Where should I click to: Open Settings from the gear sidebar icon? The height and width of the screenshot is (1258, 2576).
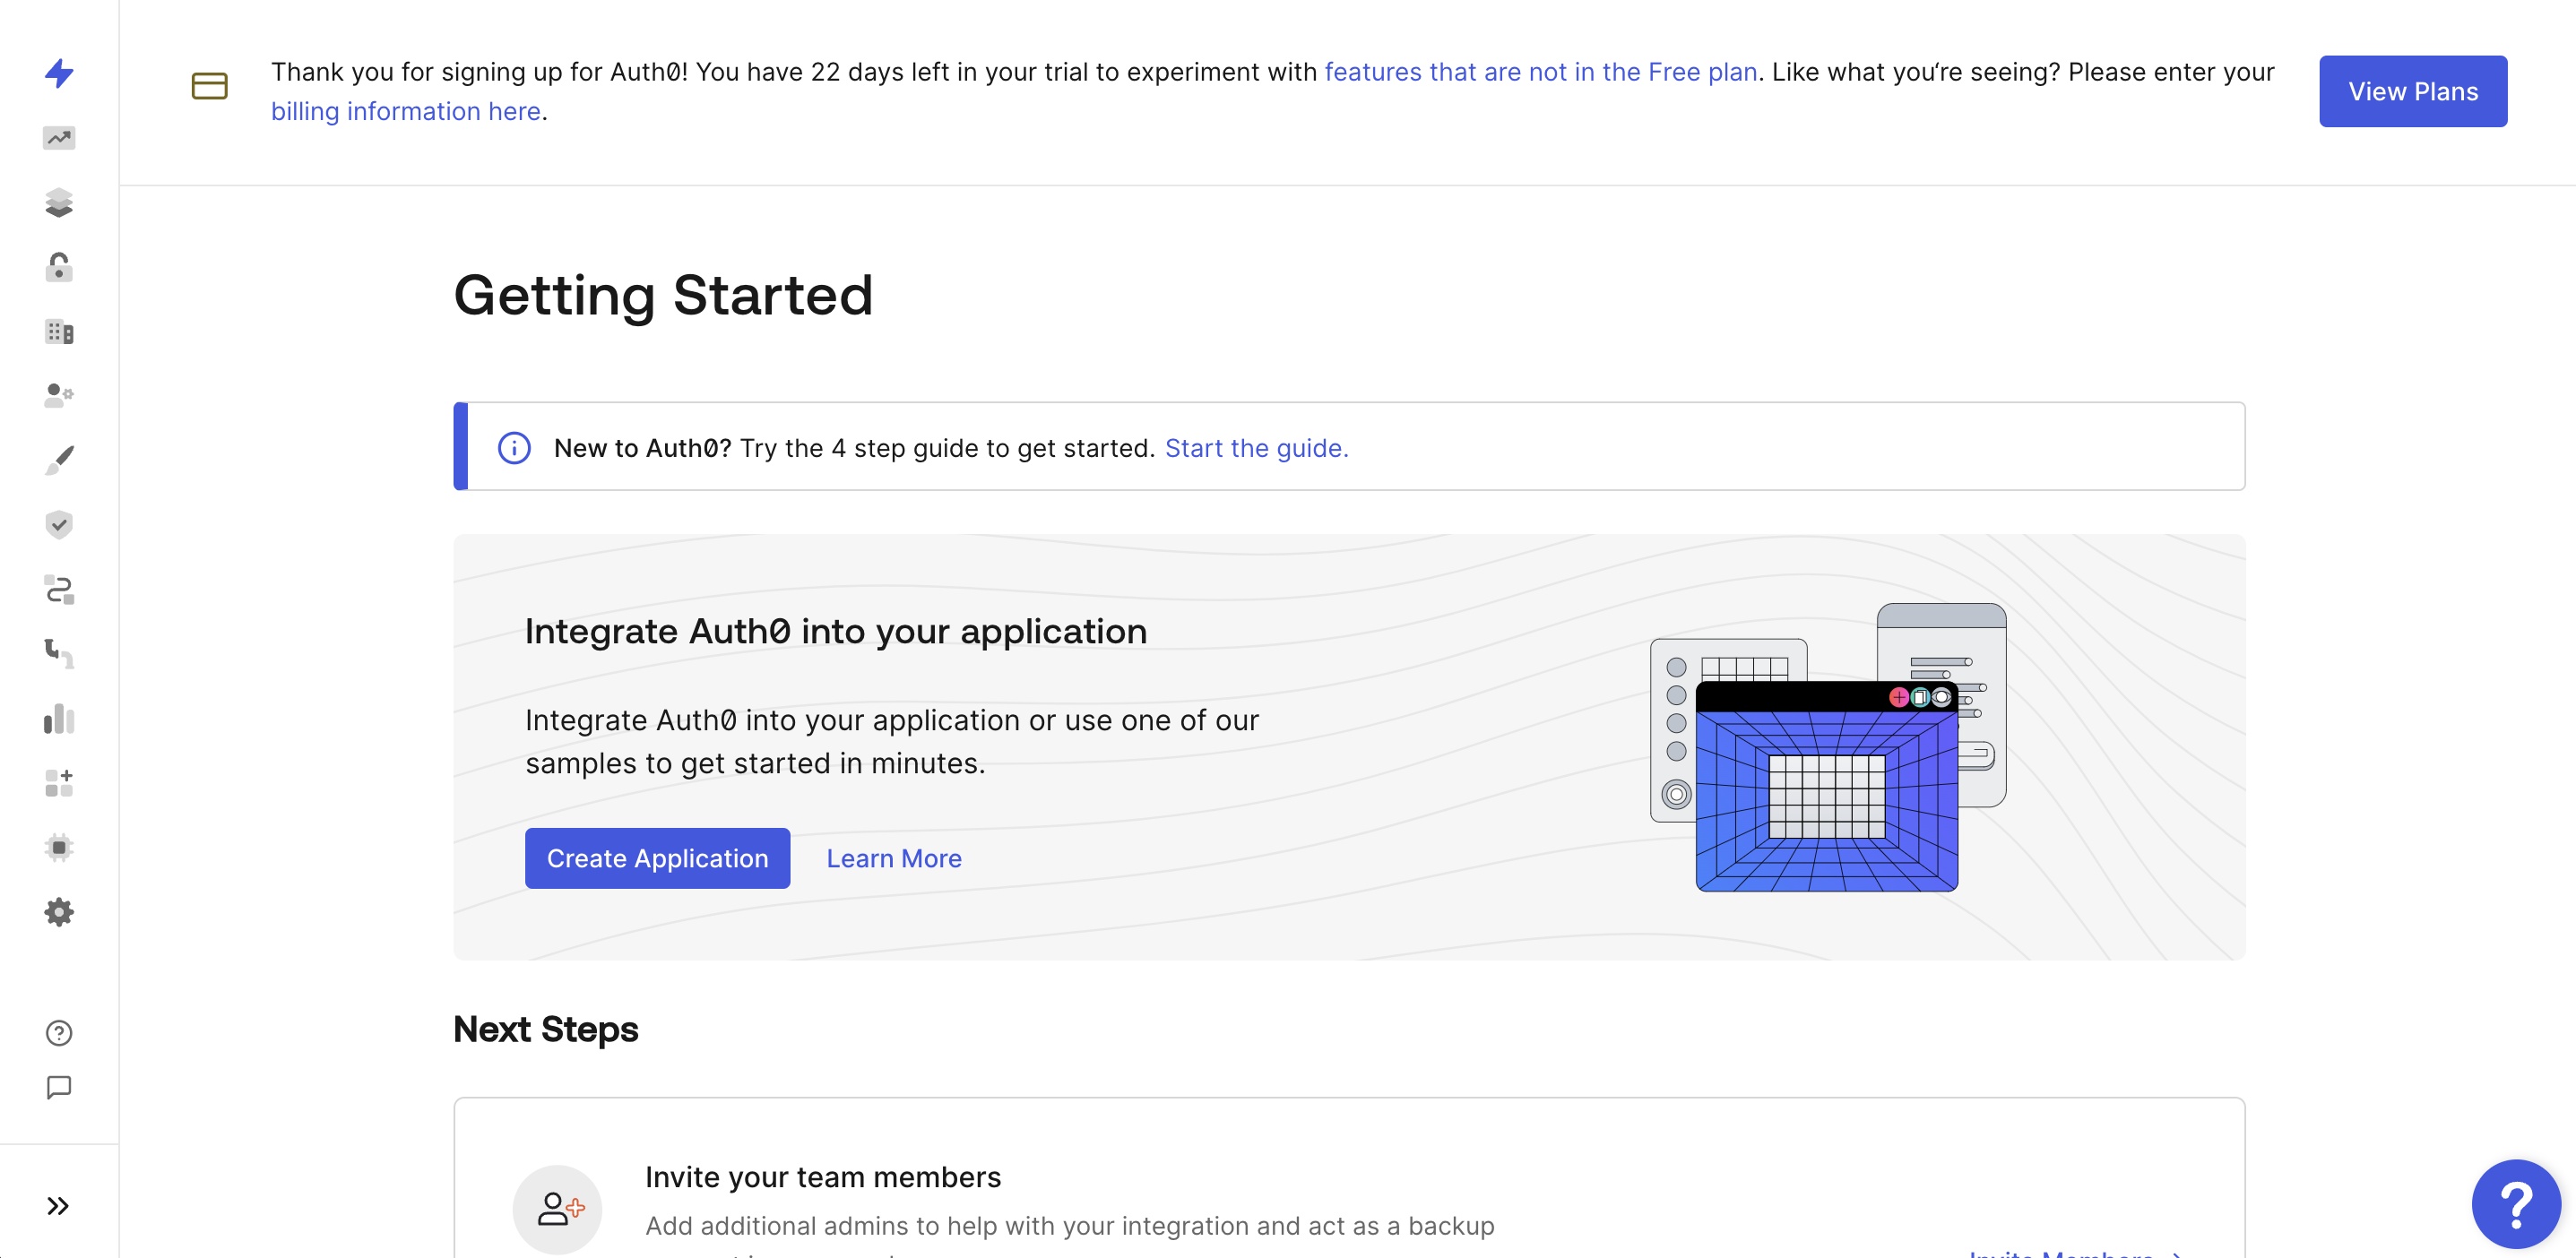point(59,912)
